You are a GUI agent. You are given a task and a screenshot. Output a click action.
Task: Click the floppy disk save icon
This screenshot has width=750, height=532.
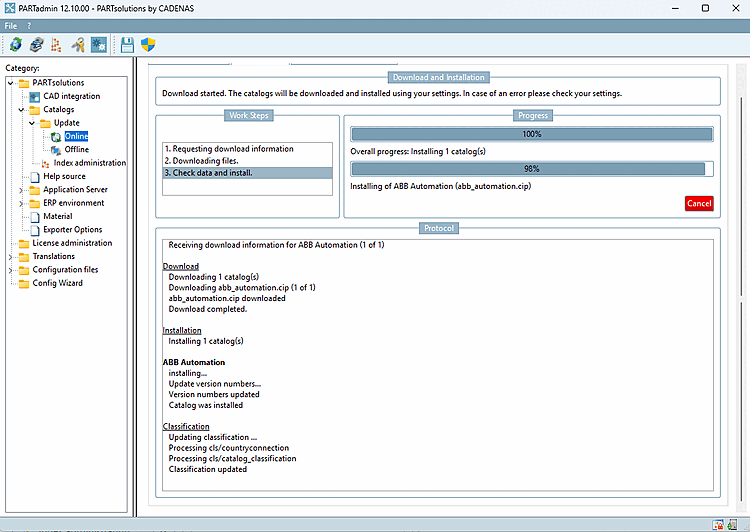pos(127,45)
